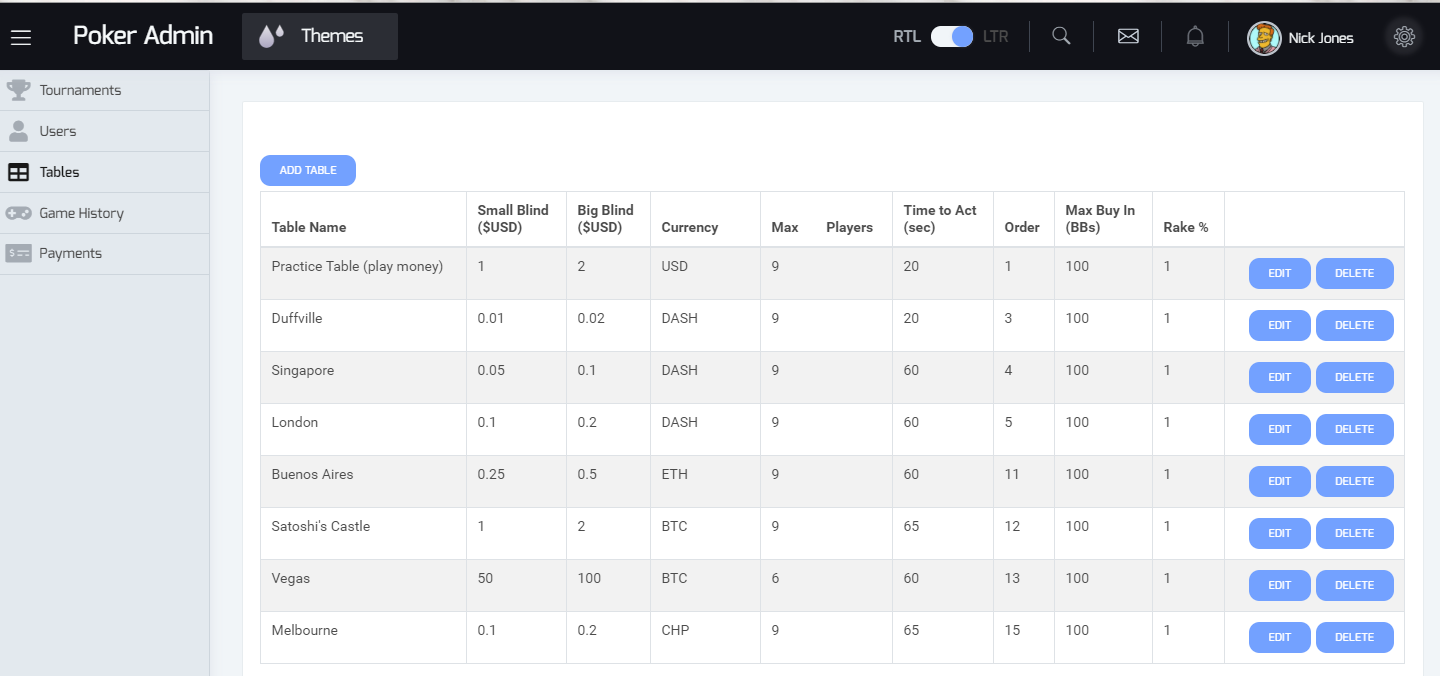Select Tables in the sidebar
1440x676 pixels.
coord(59,172)
